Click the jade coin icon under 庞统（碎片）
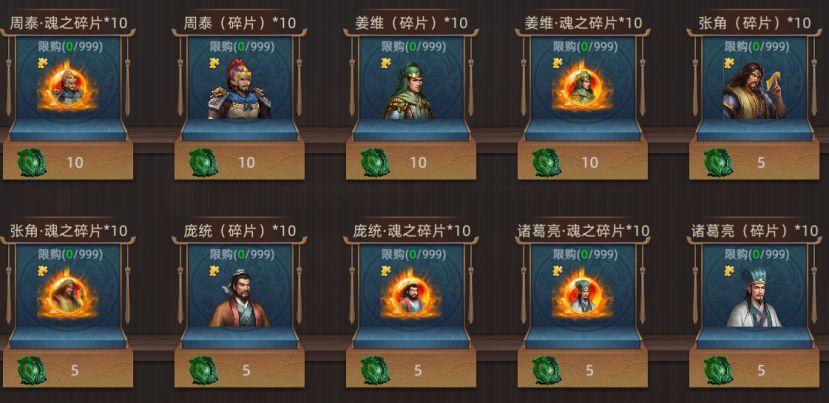The image size is (829, 403). point(204,370)
